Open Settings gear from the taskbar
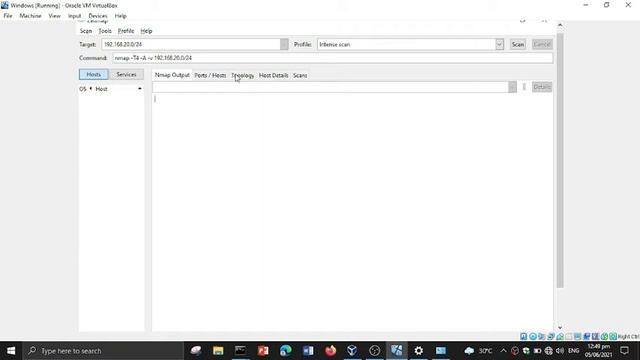 418,351
